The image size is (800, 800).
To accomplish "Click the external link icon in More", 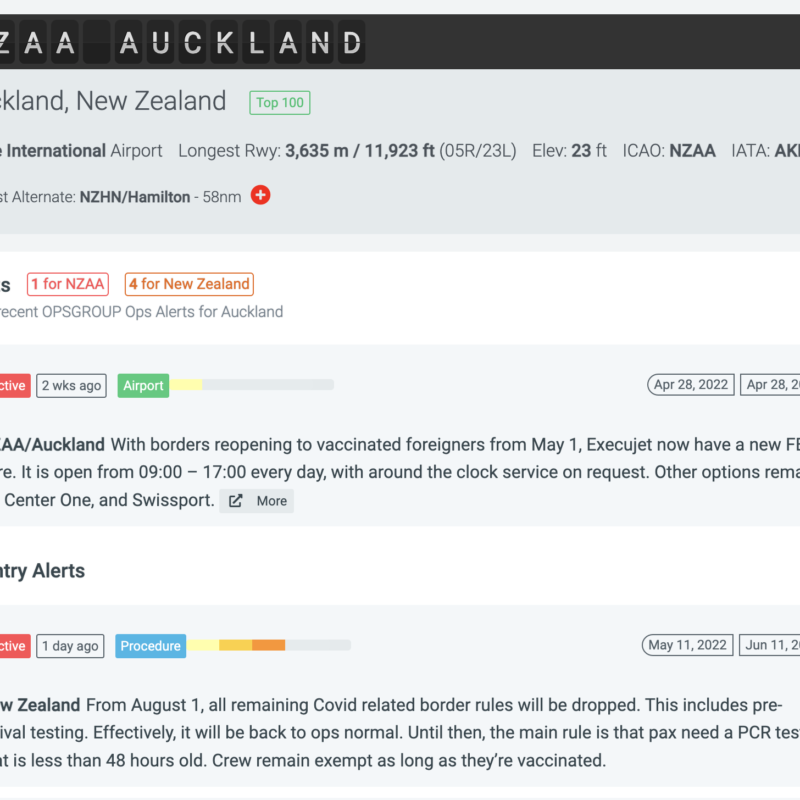I will (x=236, y=501).
